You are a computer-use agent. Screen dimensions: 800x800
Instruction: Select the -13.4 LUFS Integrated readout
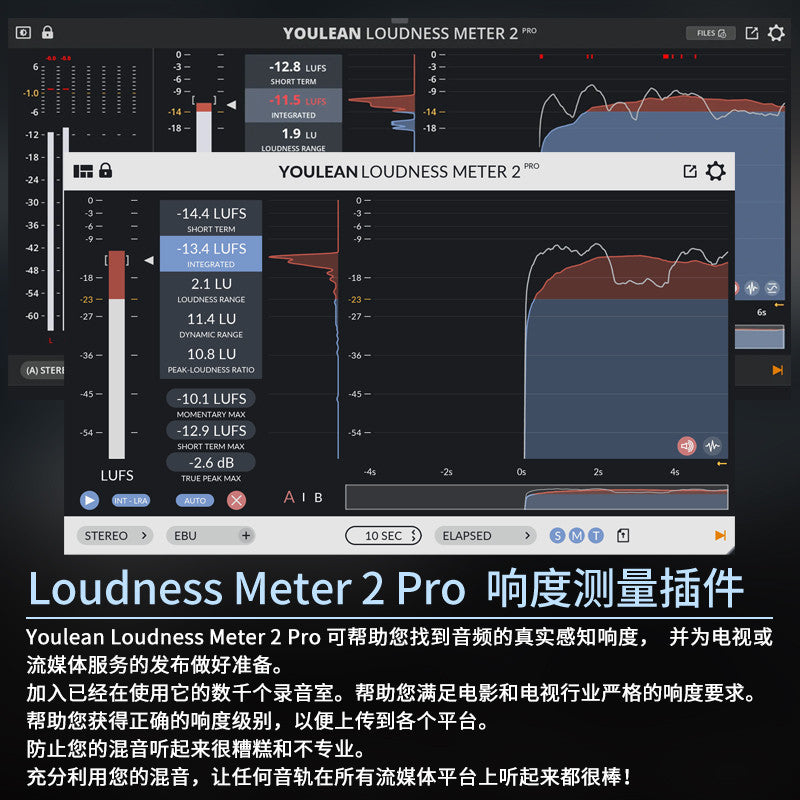[211, 254]
